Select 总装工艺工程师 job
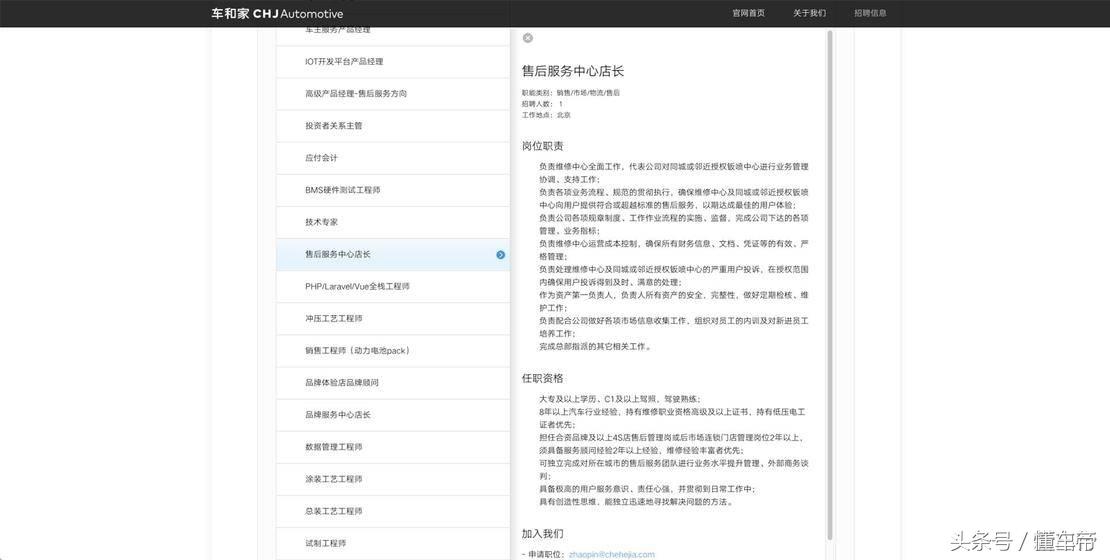The width and height of the screenshot is (1110, 560). (393, 511)
